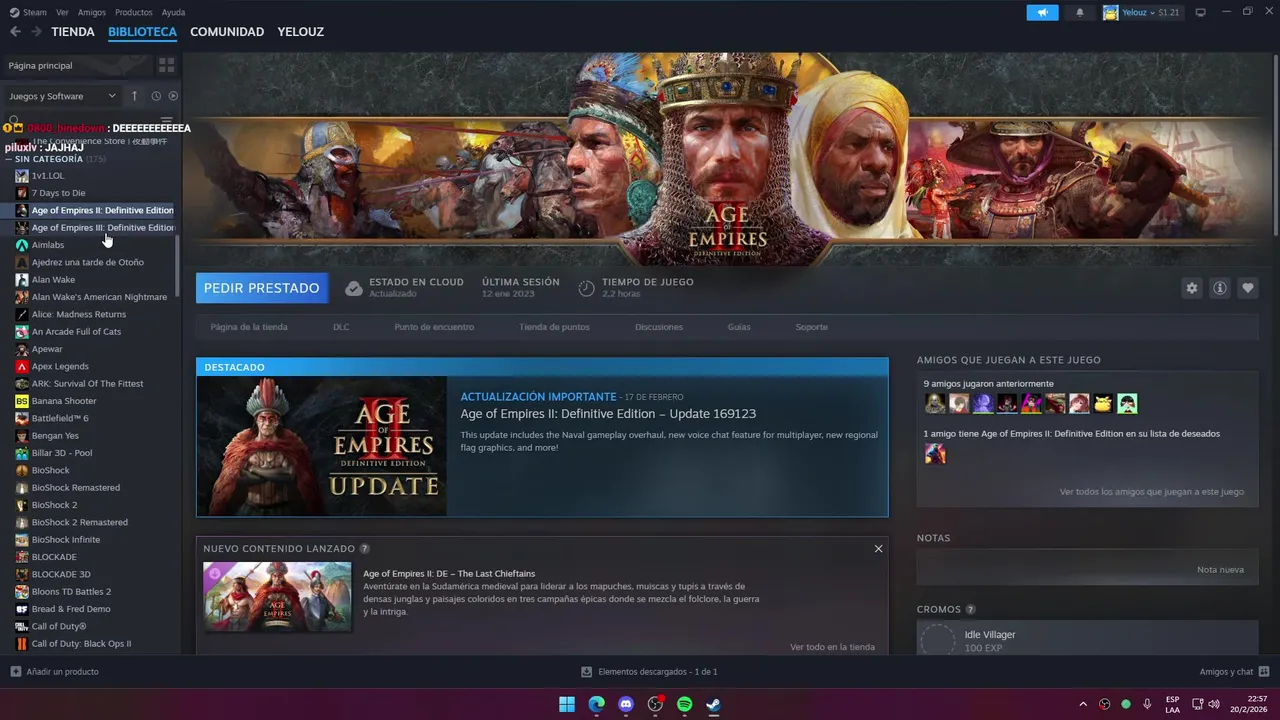Open the Productos menu
This screenshot has width=1280, height=720.
[134, 12]
